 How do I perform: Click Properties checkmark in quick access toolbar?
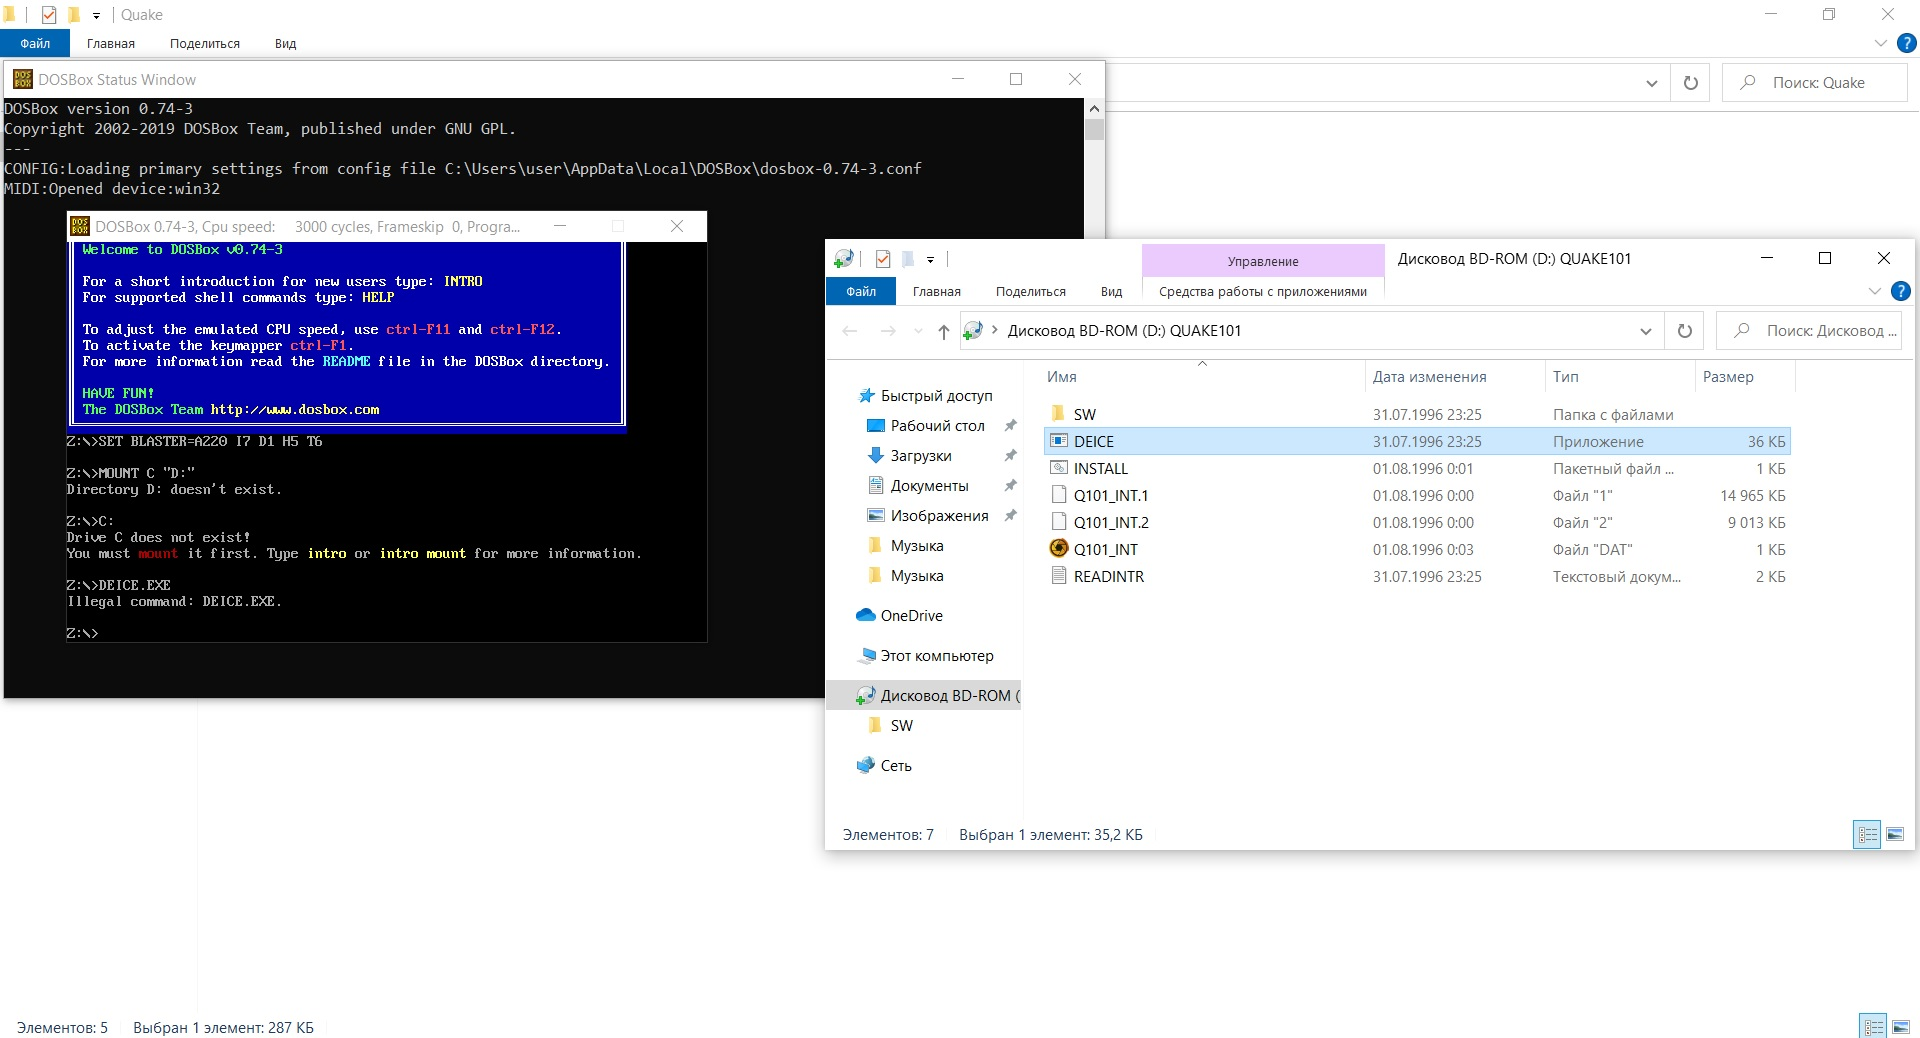883,259
